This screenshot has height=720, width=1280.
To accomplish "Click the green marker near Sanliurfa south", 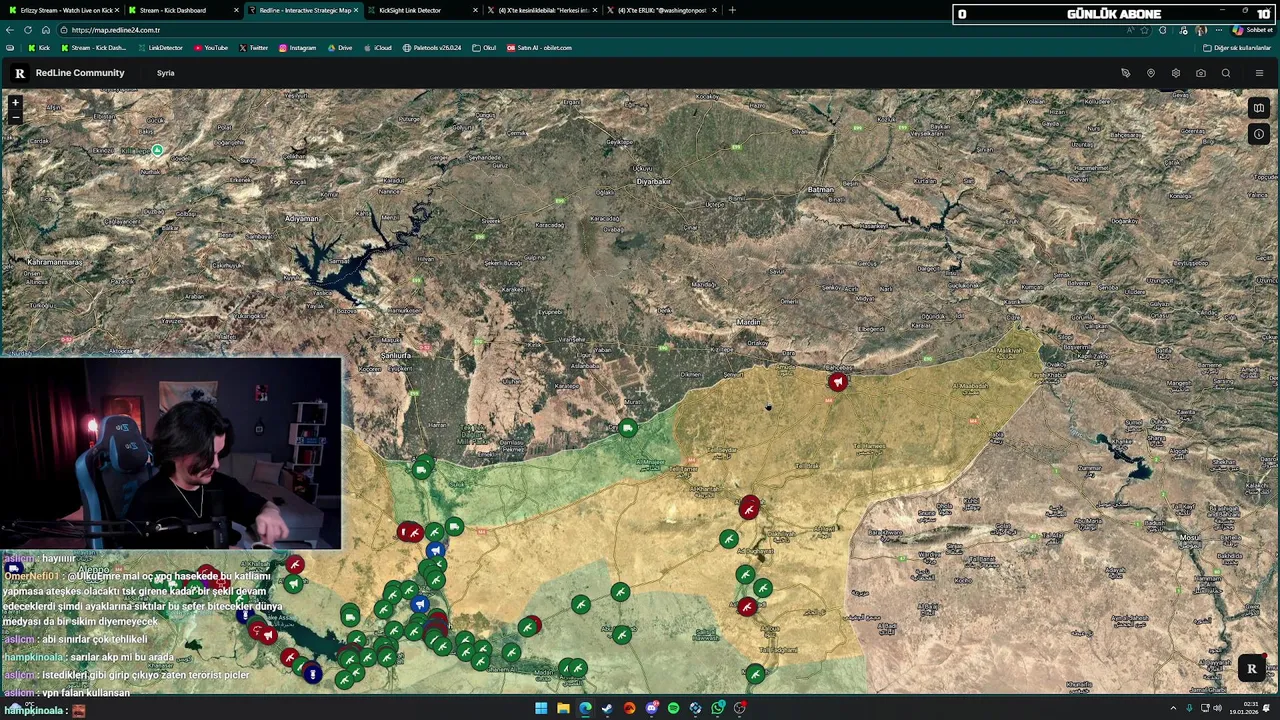I will pyautogui.click(x=422, y=469).
